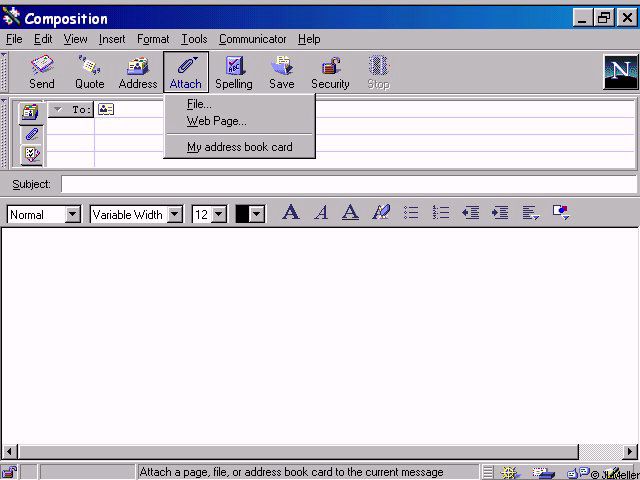Increase the paragraph indent

pos(500,213)
